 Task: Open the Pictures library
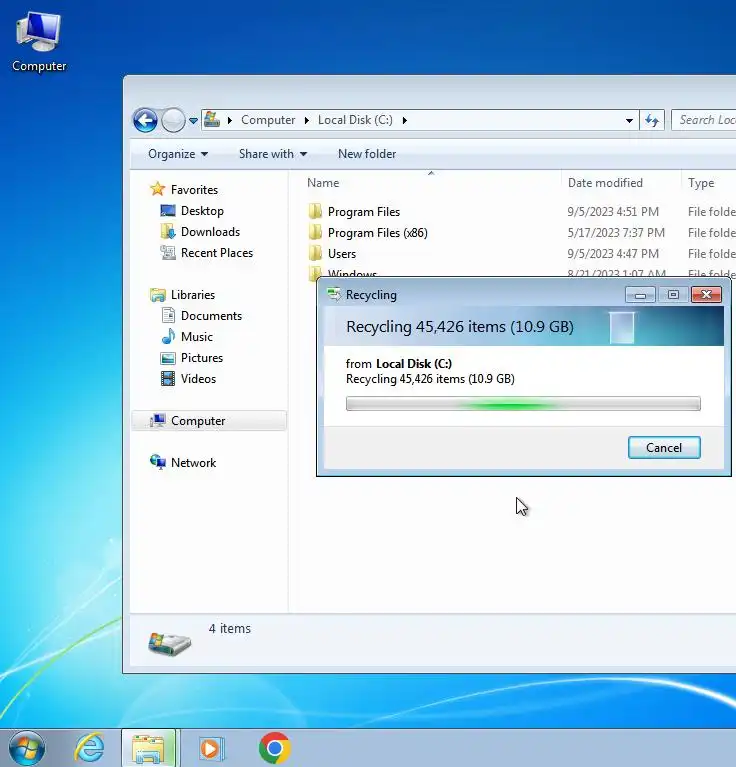[x=201, y=358]
